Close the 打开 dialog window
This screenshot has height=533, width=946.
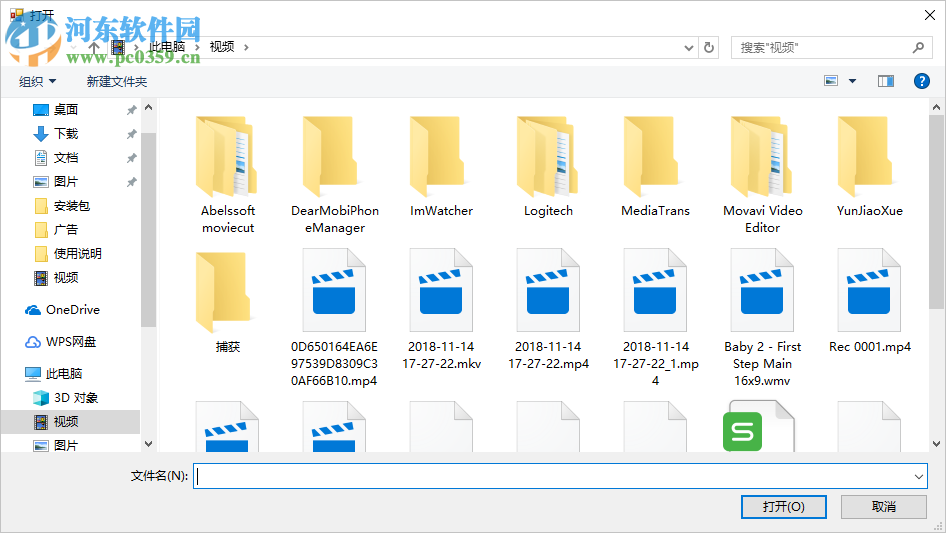(x=930, y=14)
